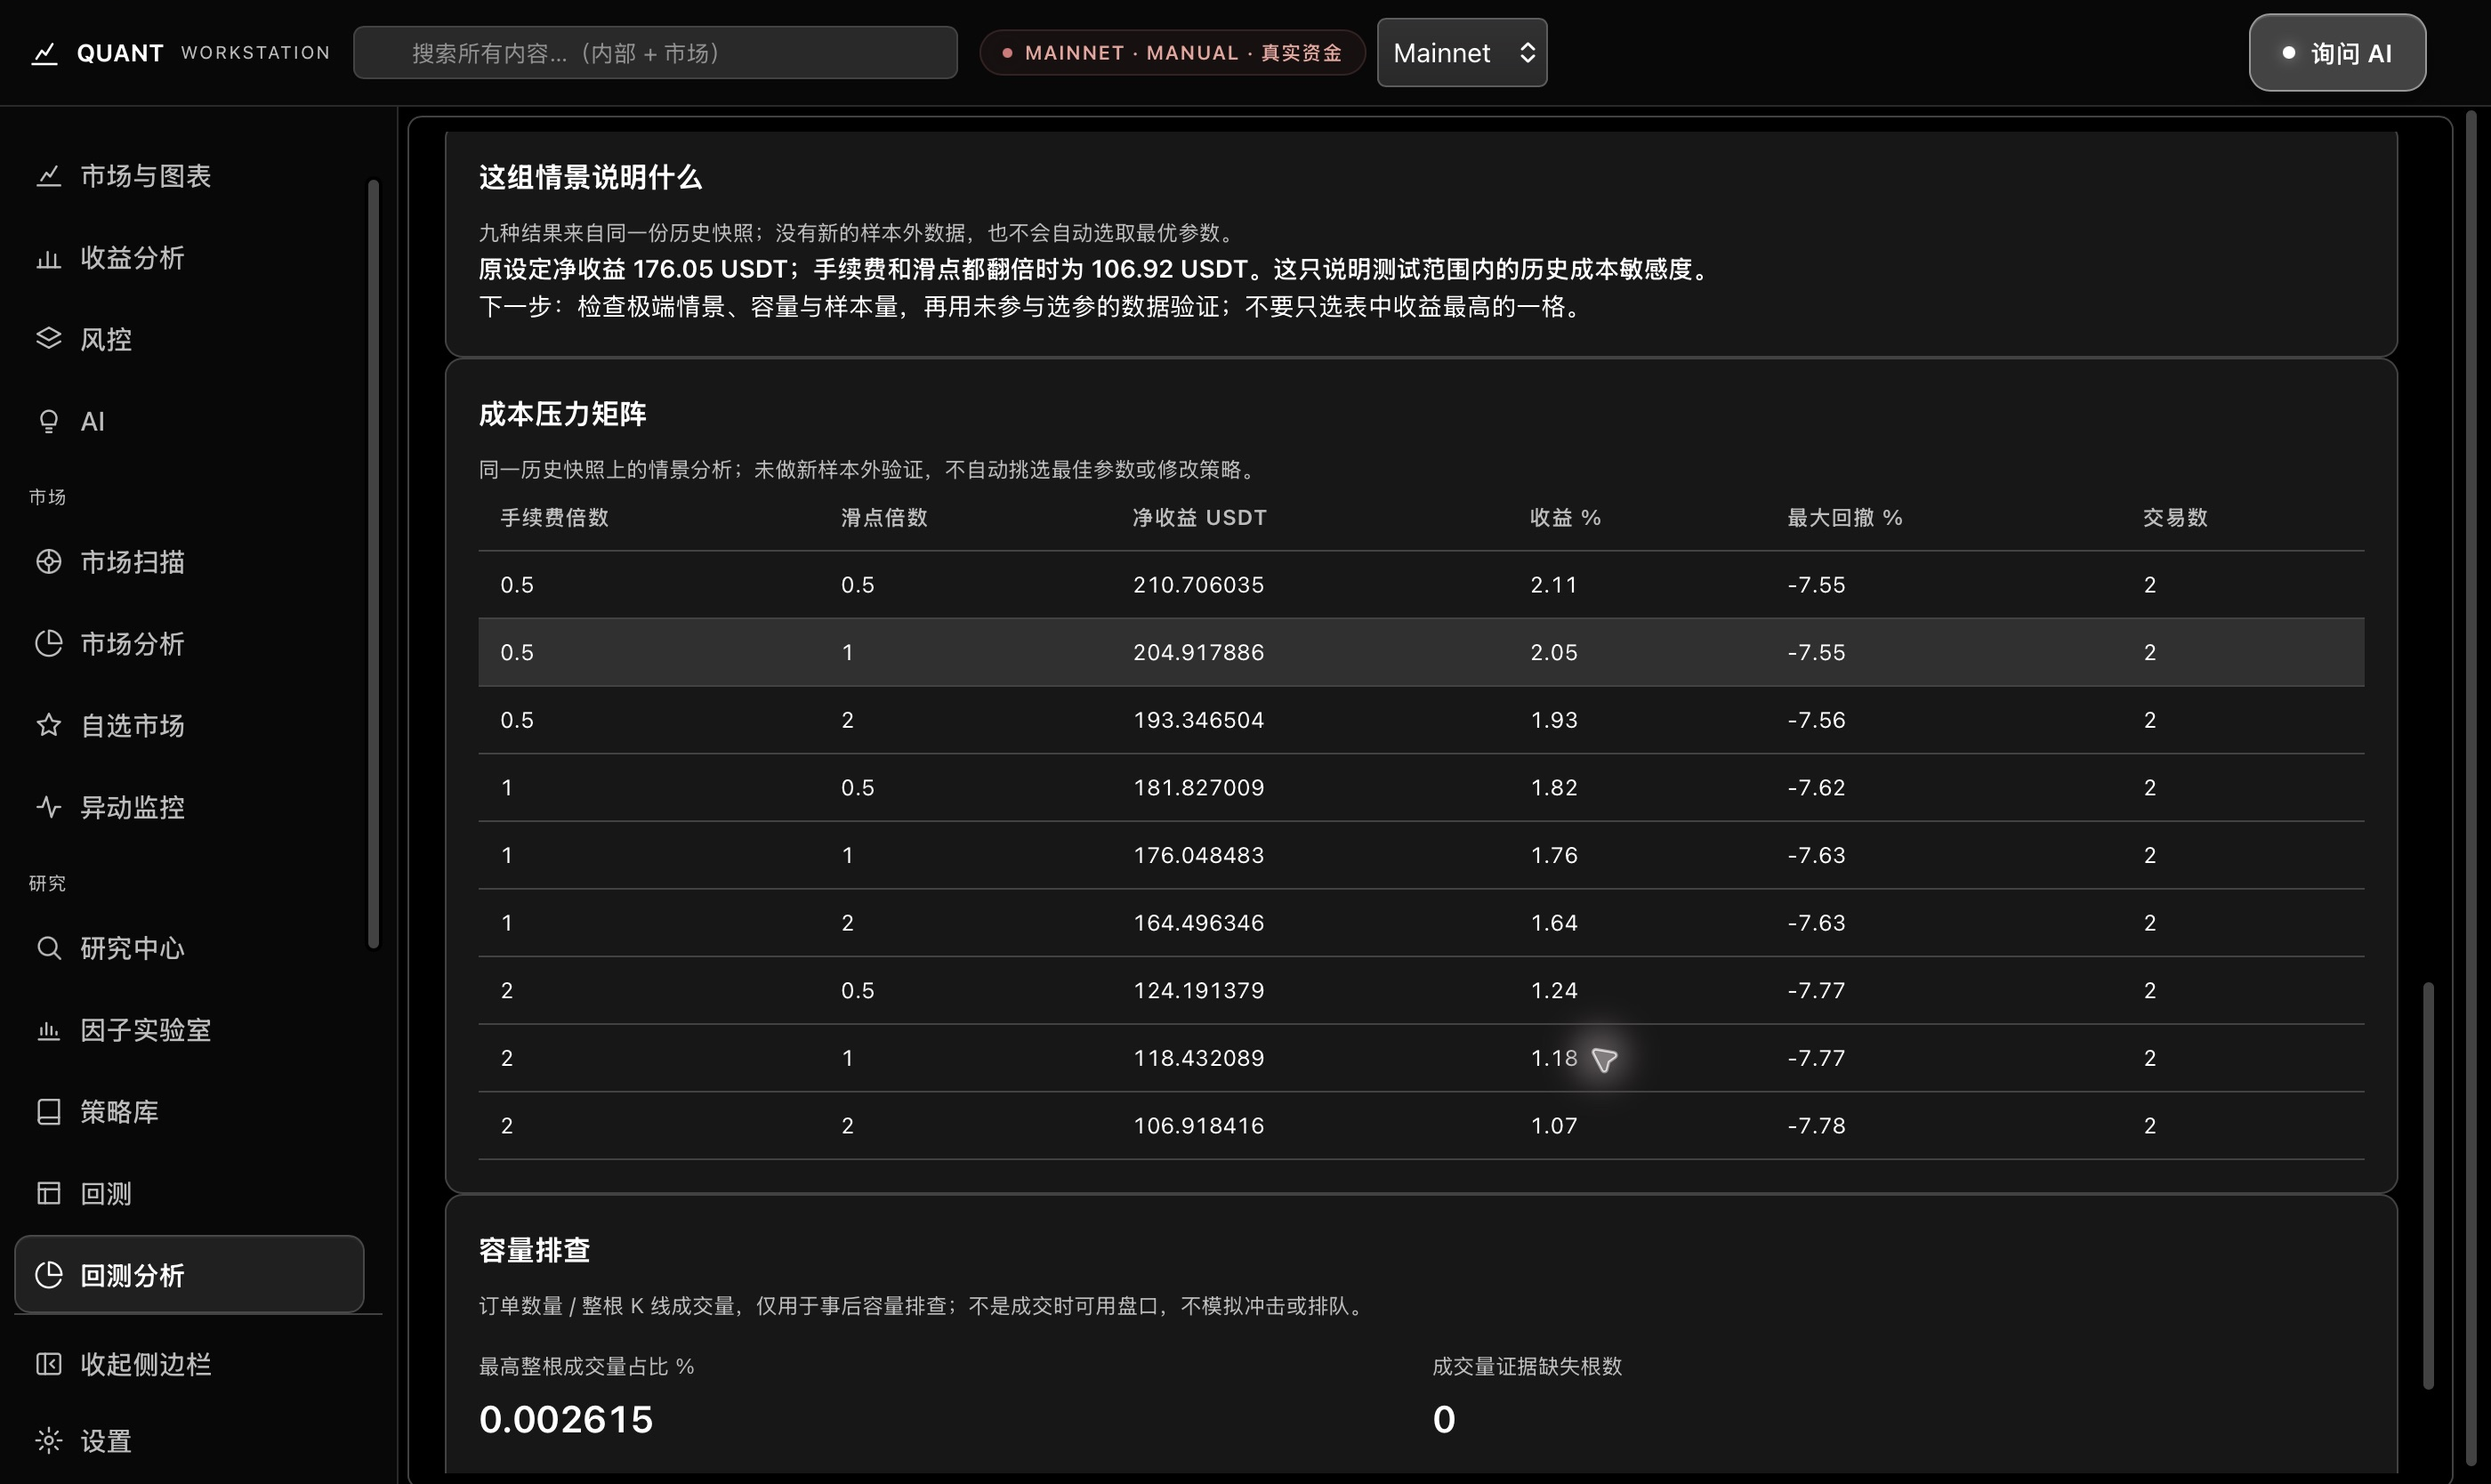Click the 风控 layers icon
Viewport: 2491px width, 1484px height.
pos(48,339)
